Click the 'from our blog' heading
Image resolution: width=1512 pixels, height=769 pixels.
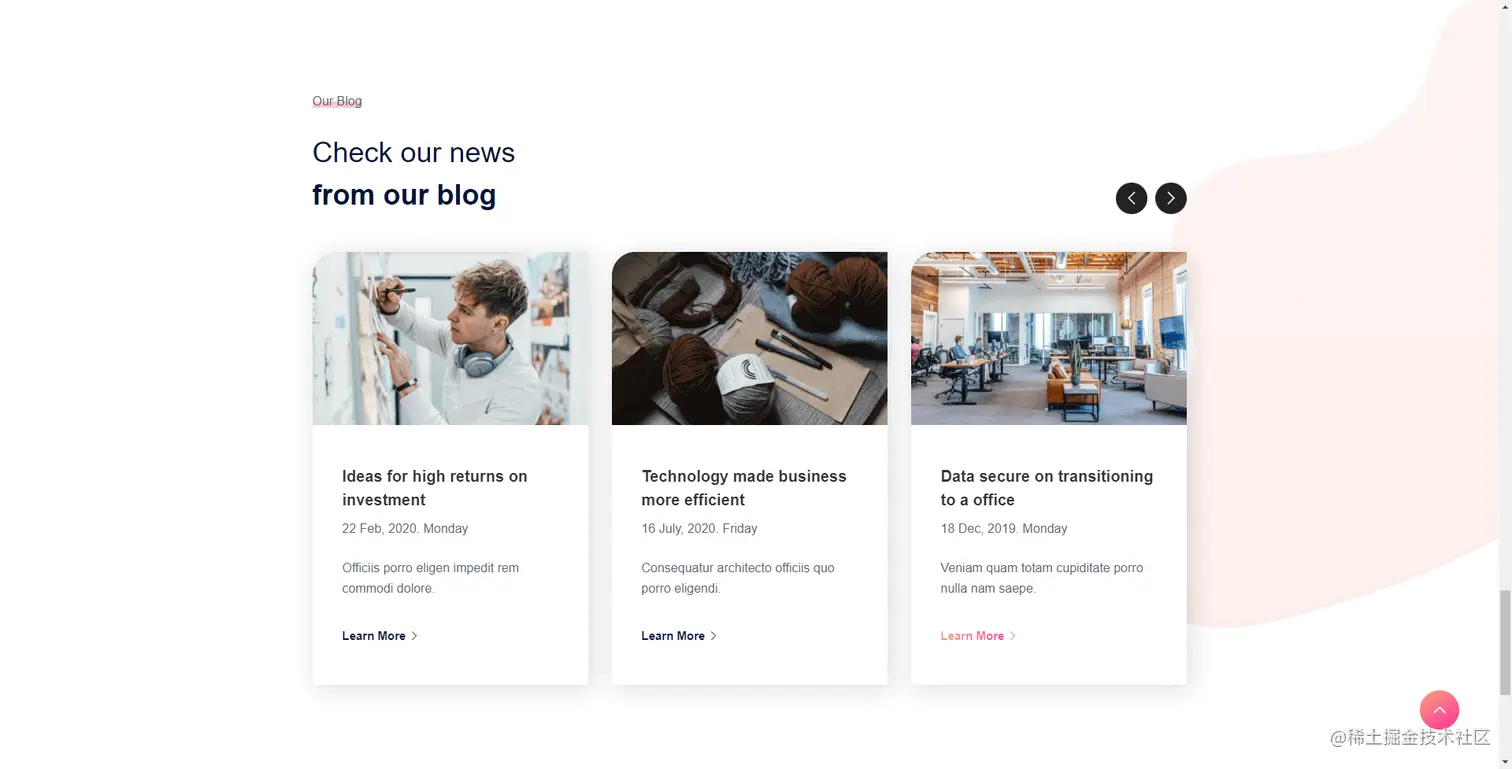click(x=404, y=195)
